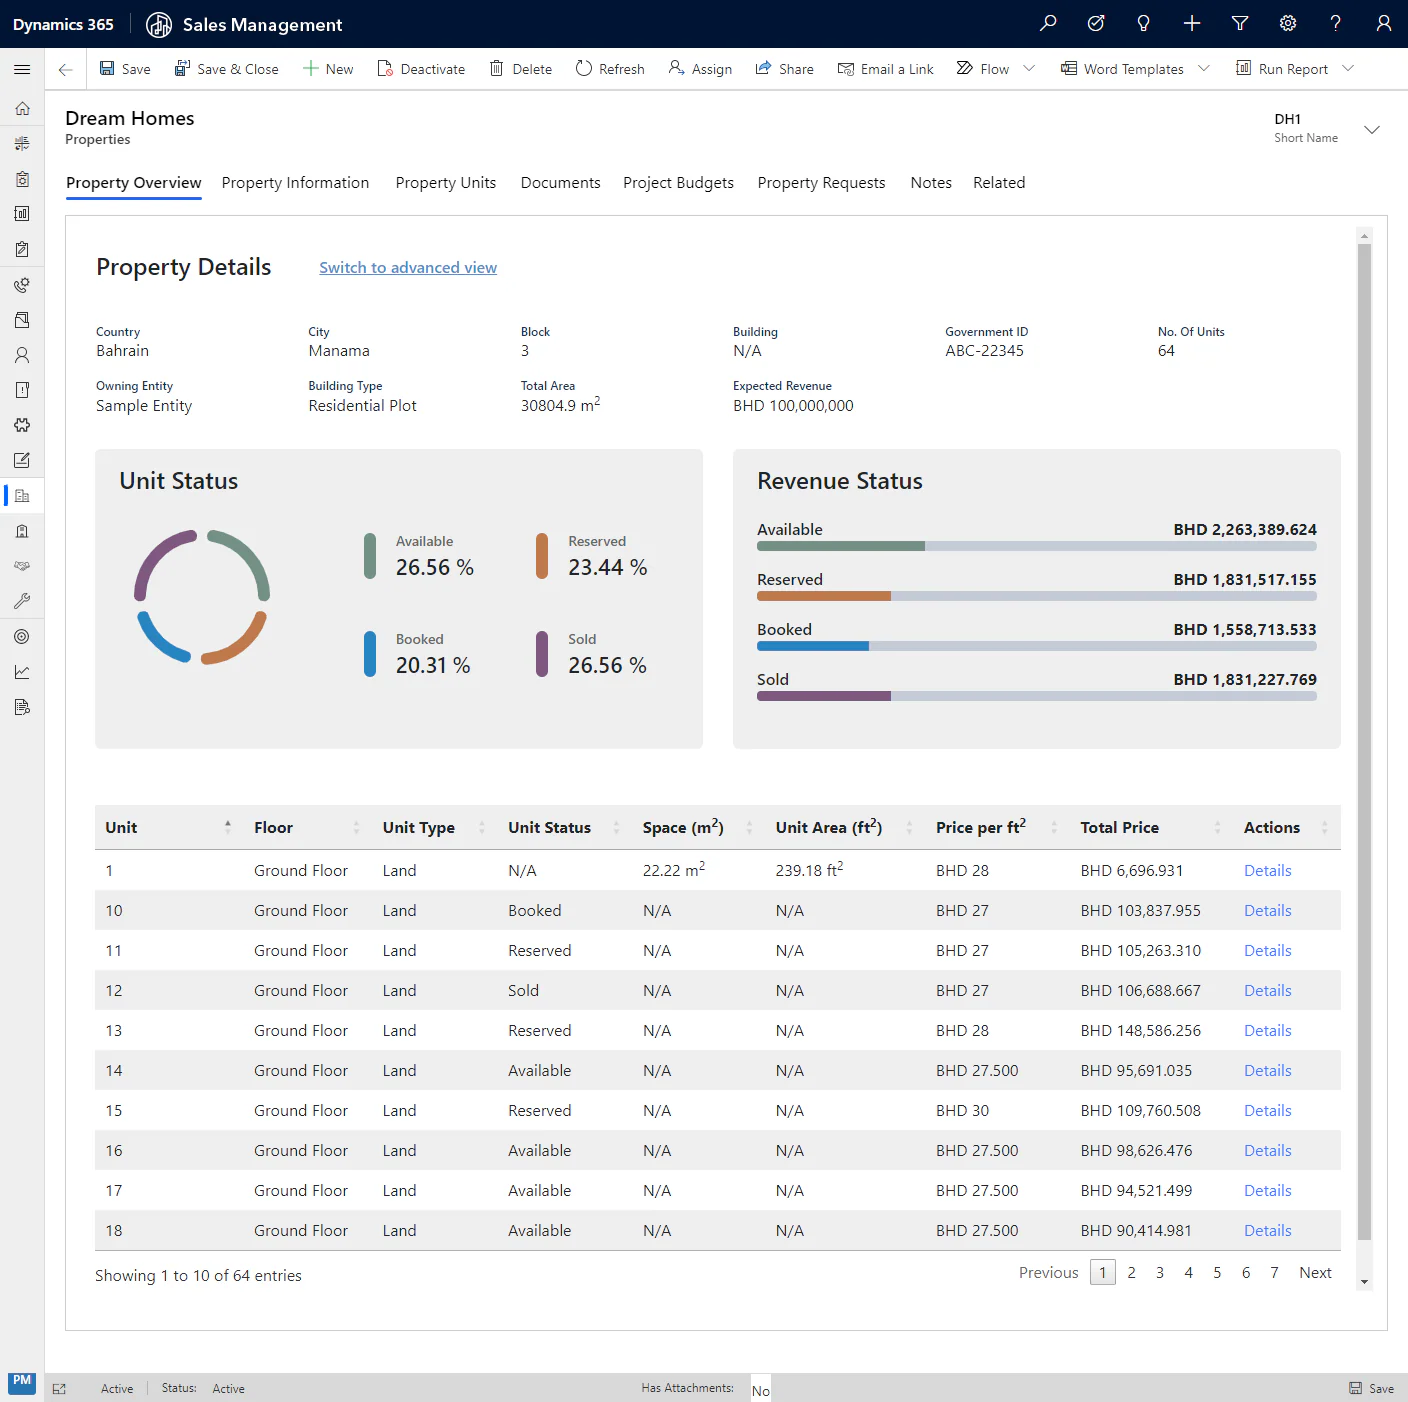Click Refresh in the command bar
Viewport: 1408px width, 1402px height.
(x=610, y=69)
